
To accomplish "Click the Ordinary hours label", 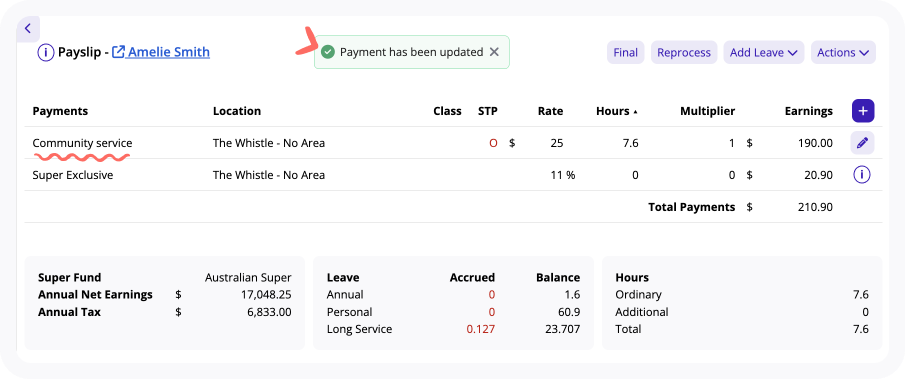I will [x=638, y=295].
